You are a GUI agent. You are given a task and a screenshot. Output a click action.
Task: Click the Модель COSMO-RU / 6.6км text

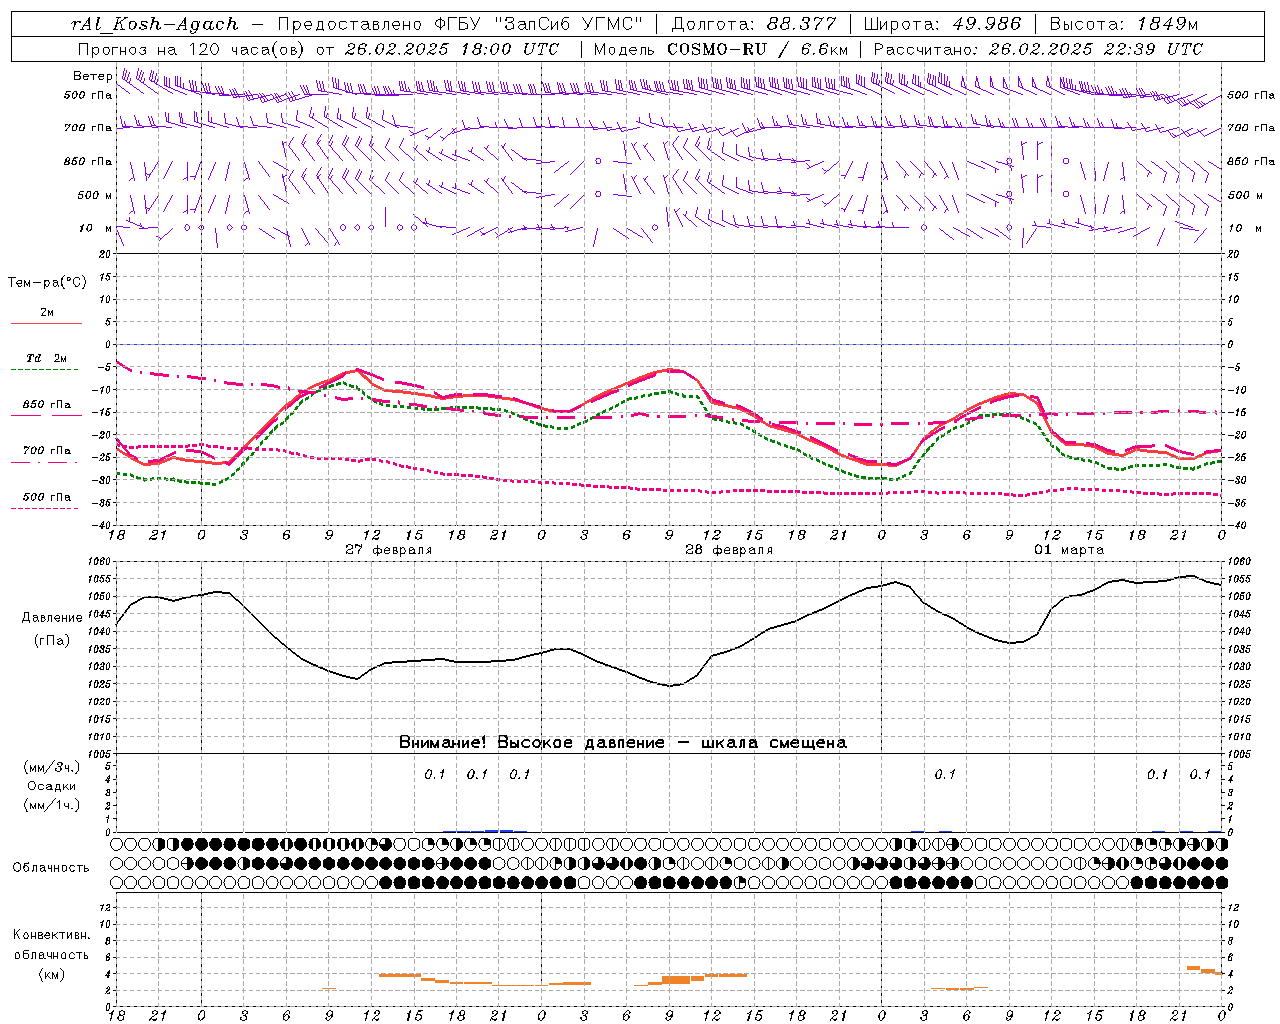(x=721, y=49)
